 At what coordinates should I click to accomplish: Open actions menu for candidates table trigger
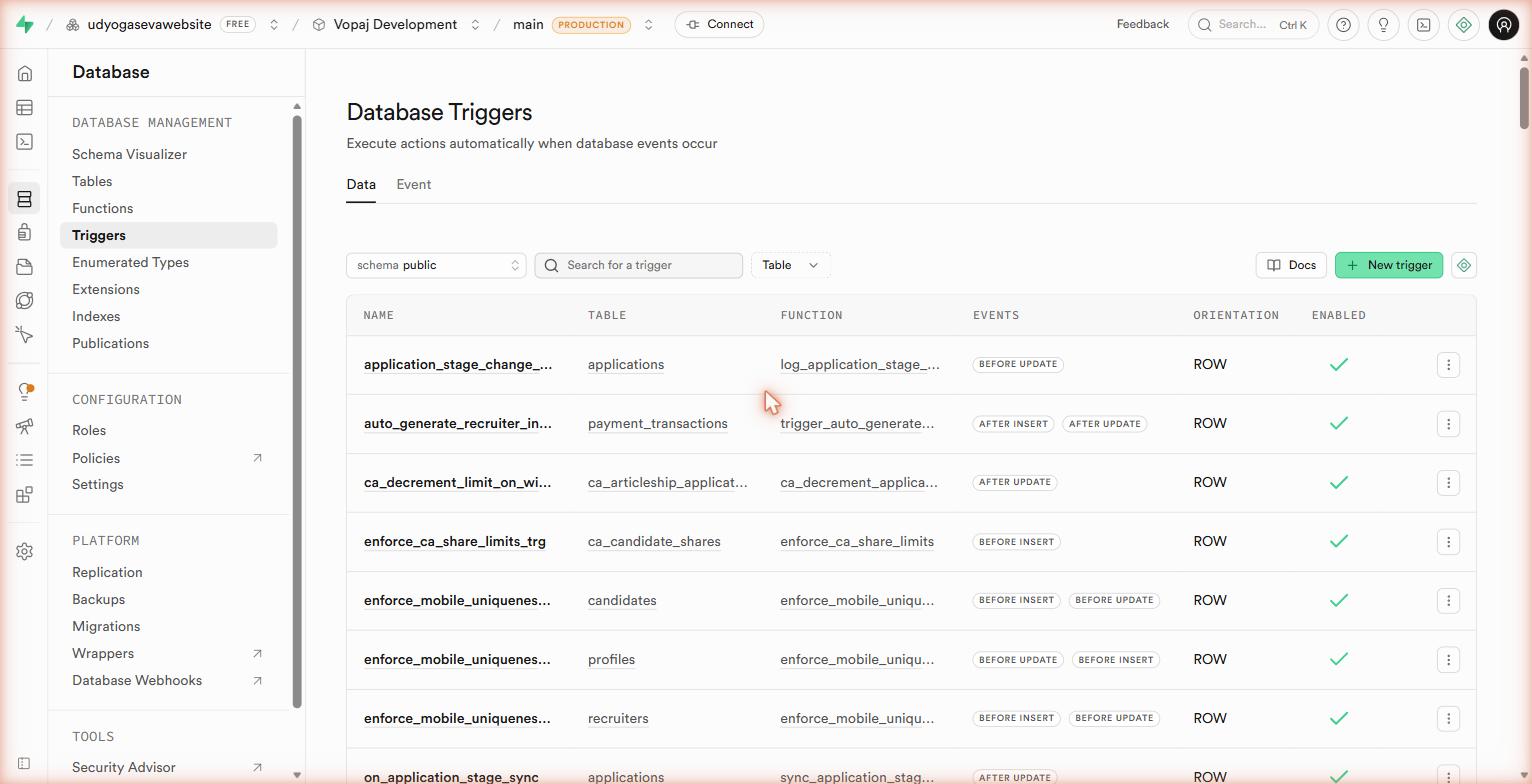(x=1449, y=601)
